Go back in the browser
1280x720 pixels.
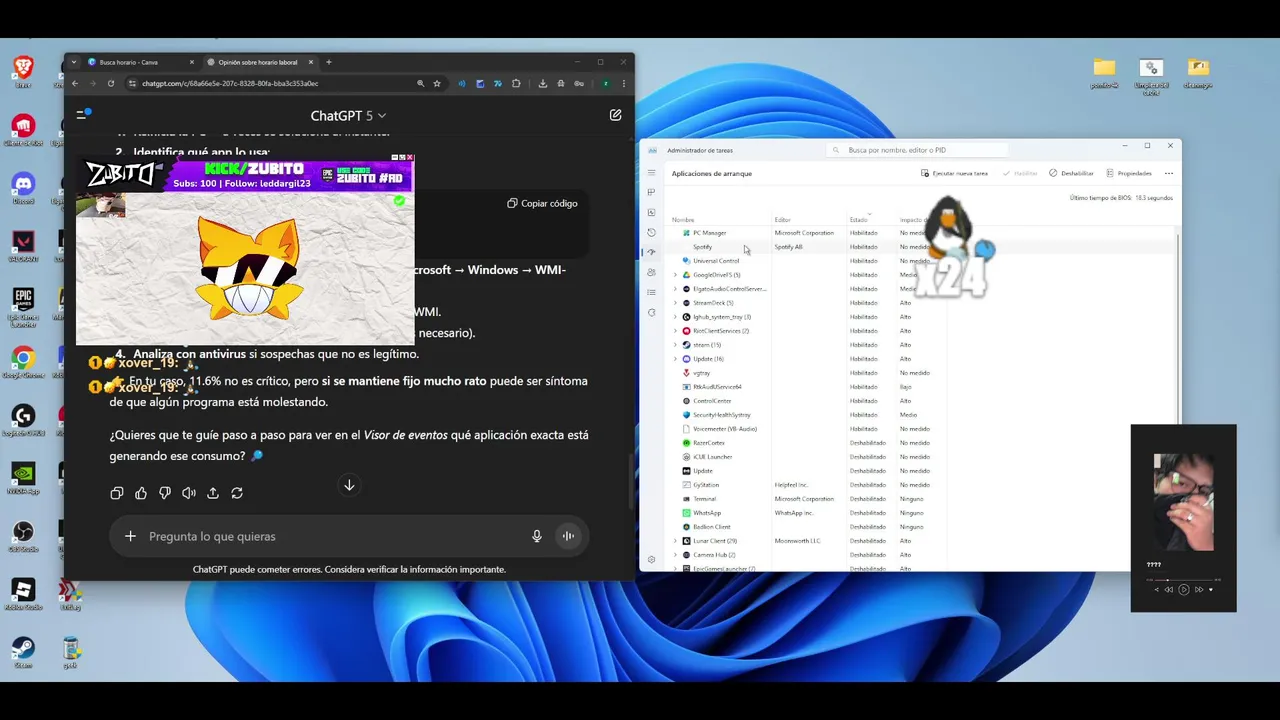coord(75,84)
